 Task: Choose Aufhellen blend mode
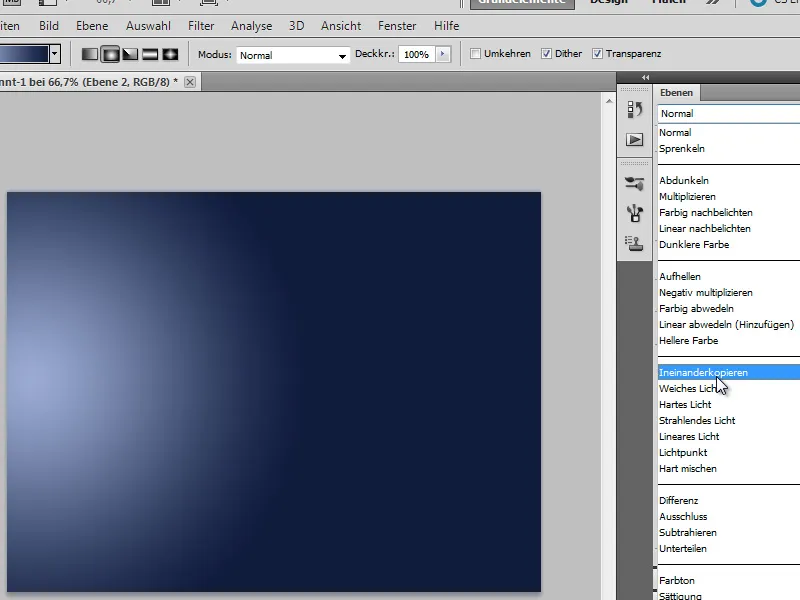click(729, 277)
